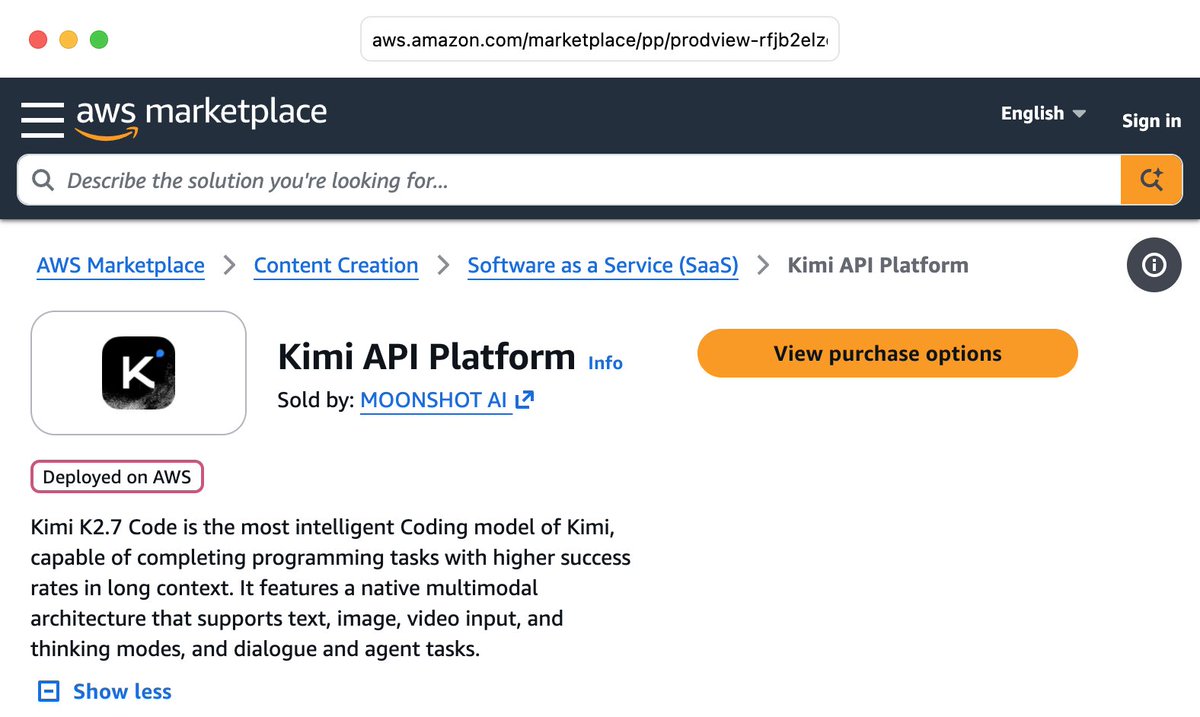Open the hamburger navigation menu
Viewport: 1200px width, 717px height.
(42, 120)
